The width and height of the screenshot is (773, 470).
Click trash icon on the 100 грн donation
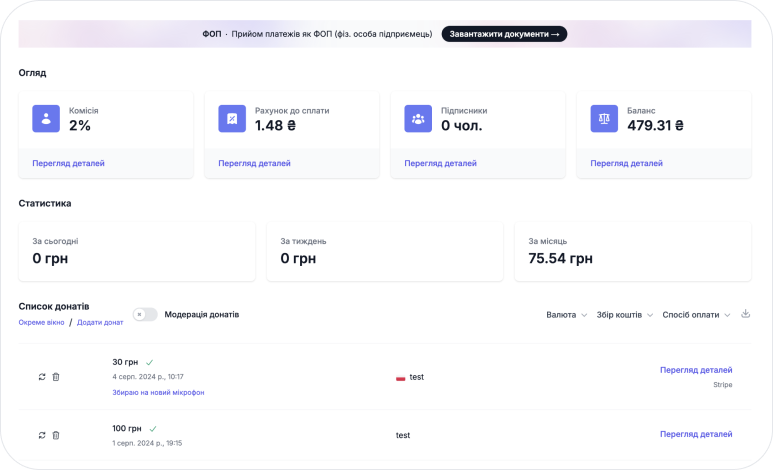pyautogui.click(x=56, y=435)
